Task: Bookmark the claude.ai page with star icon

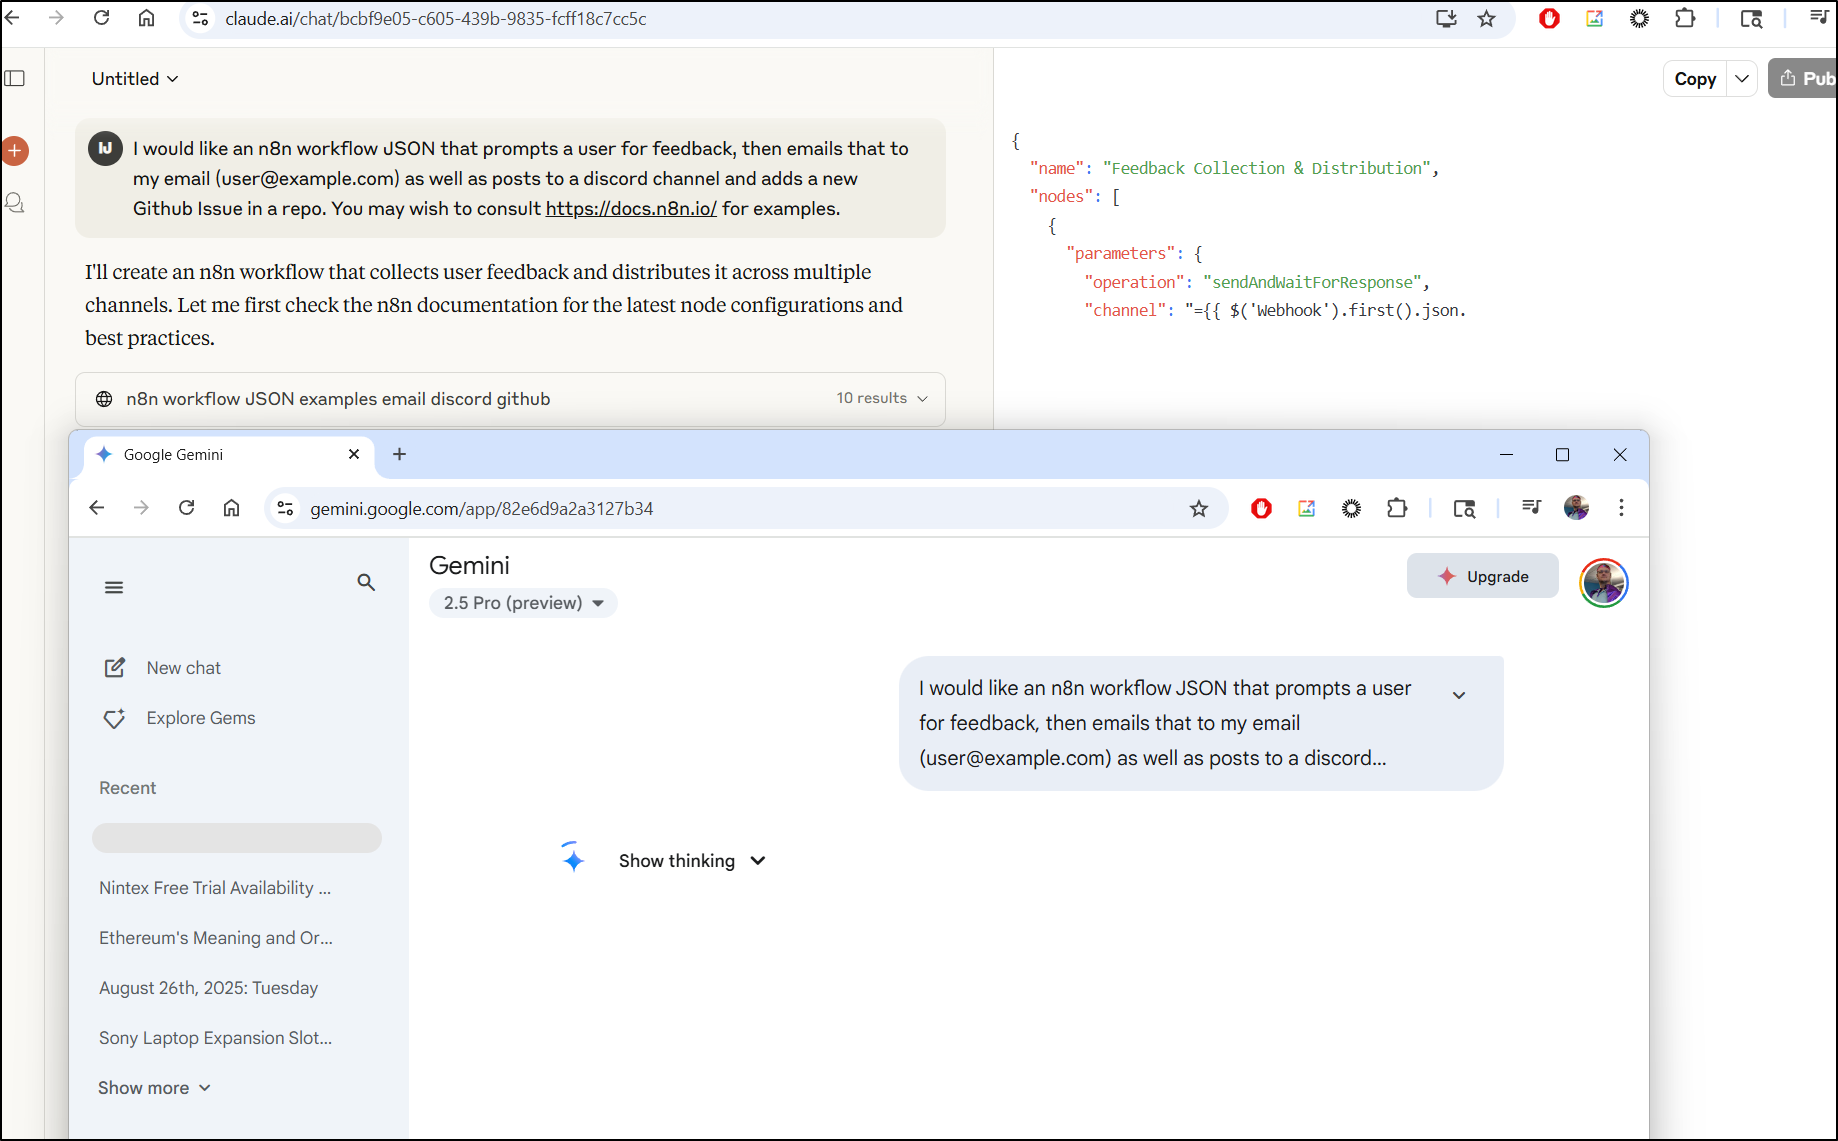Action: coord(1487,19)
